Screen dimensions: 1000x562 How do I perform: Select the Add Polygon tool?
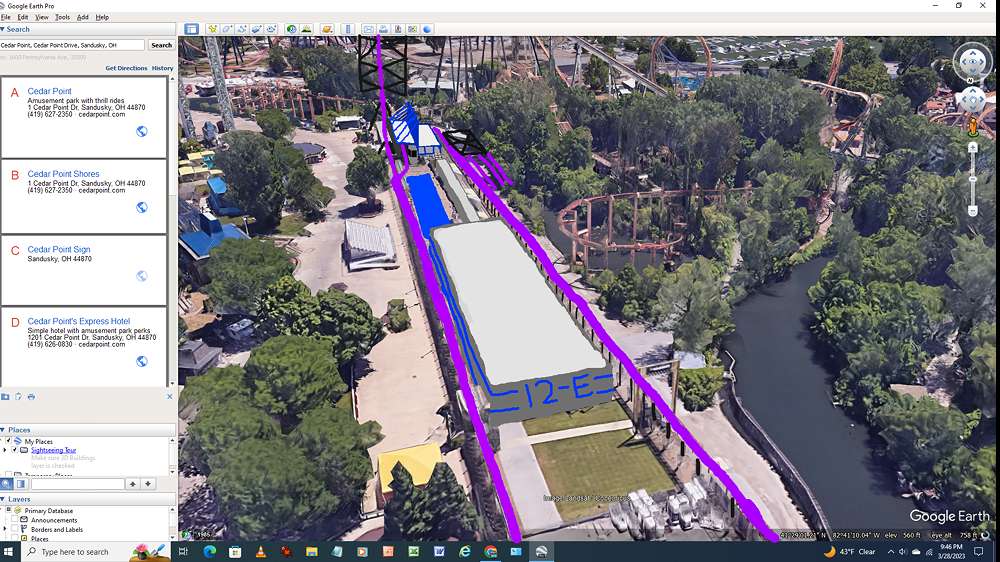point(227,29)
